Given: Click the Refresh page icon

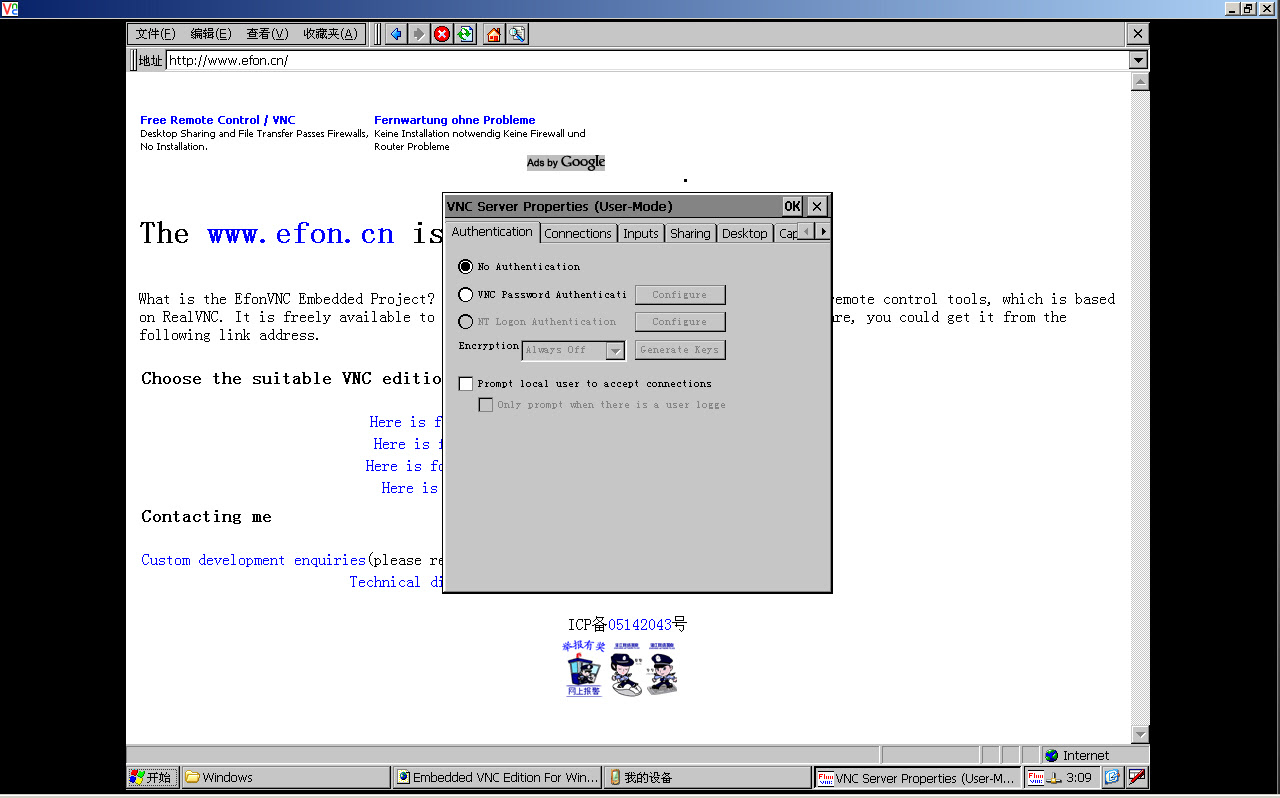Looking at the screenshot, I should point(464,33).
